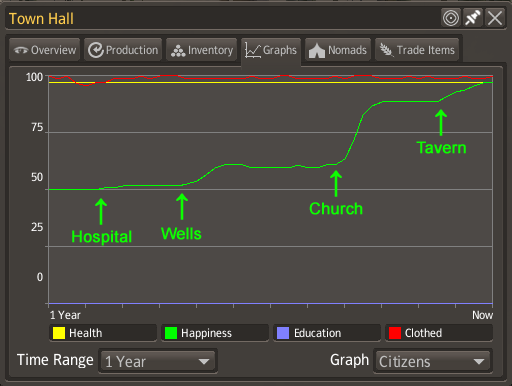Click the 'Now' axis label
The height and width of the screenshot is (386, 512).
pyautogui.click(x=482, y=315)
